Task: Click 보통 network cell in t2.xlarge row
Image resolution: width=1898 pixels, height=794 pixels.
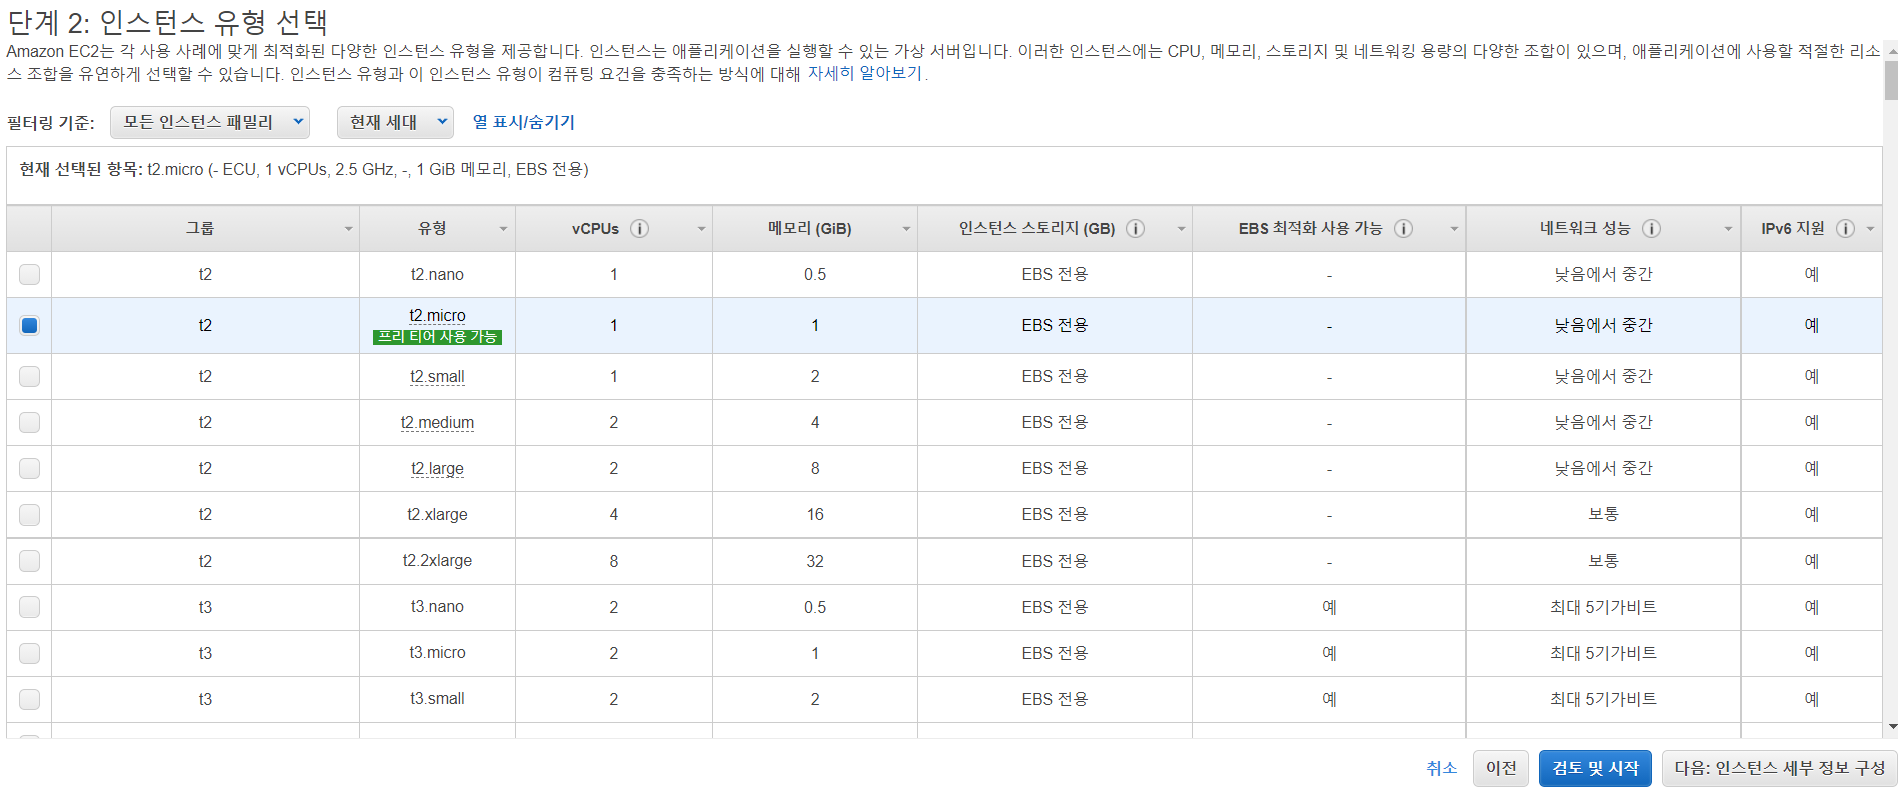Action: click(1603, 514)
